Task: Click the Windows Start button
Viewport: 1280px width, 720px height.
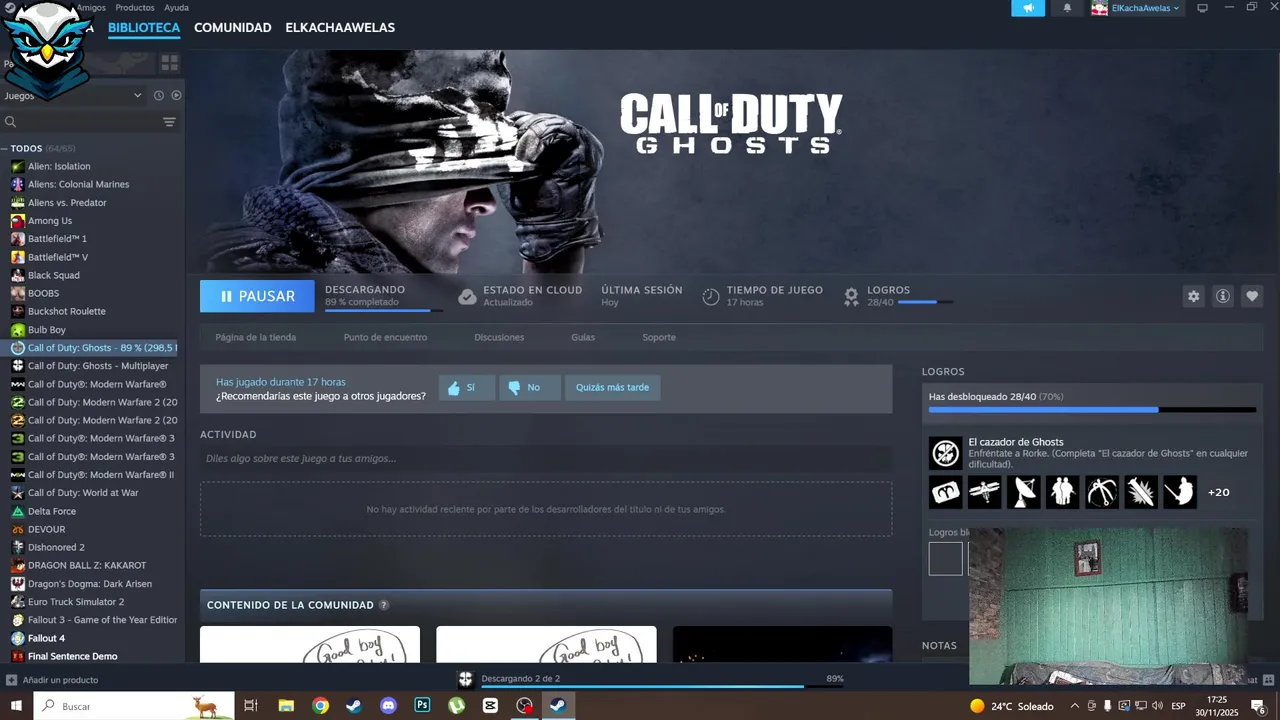Action: tap(16, 706)
